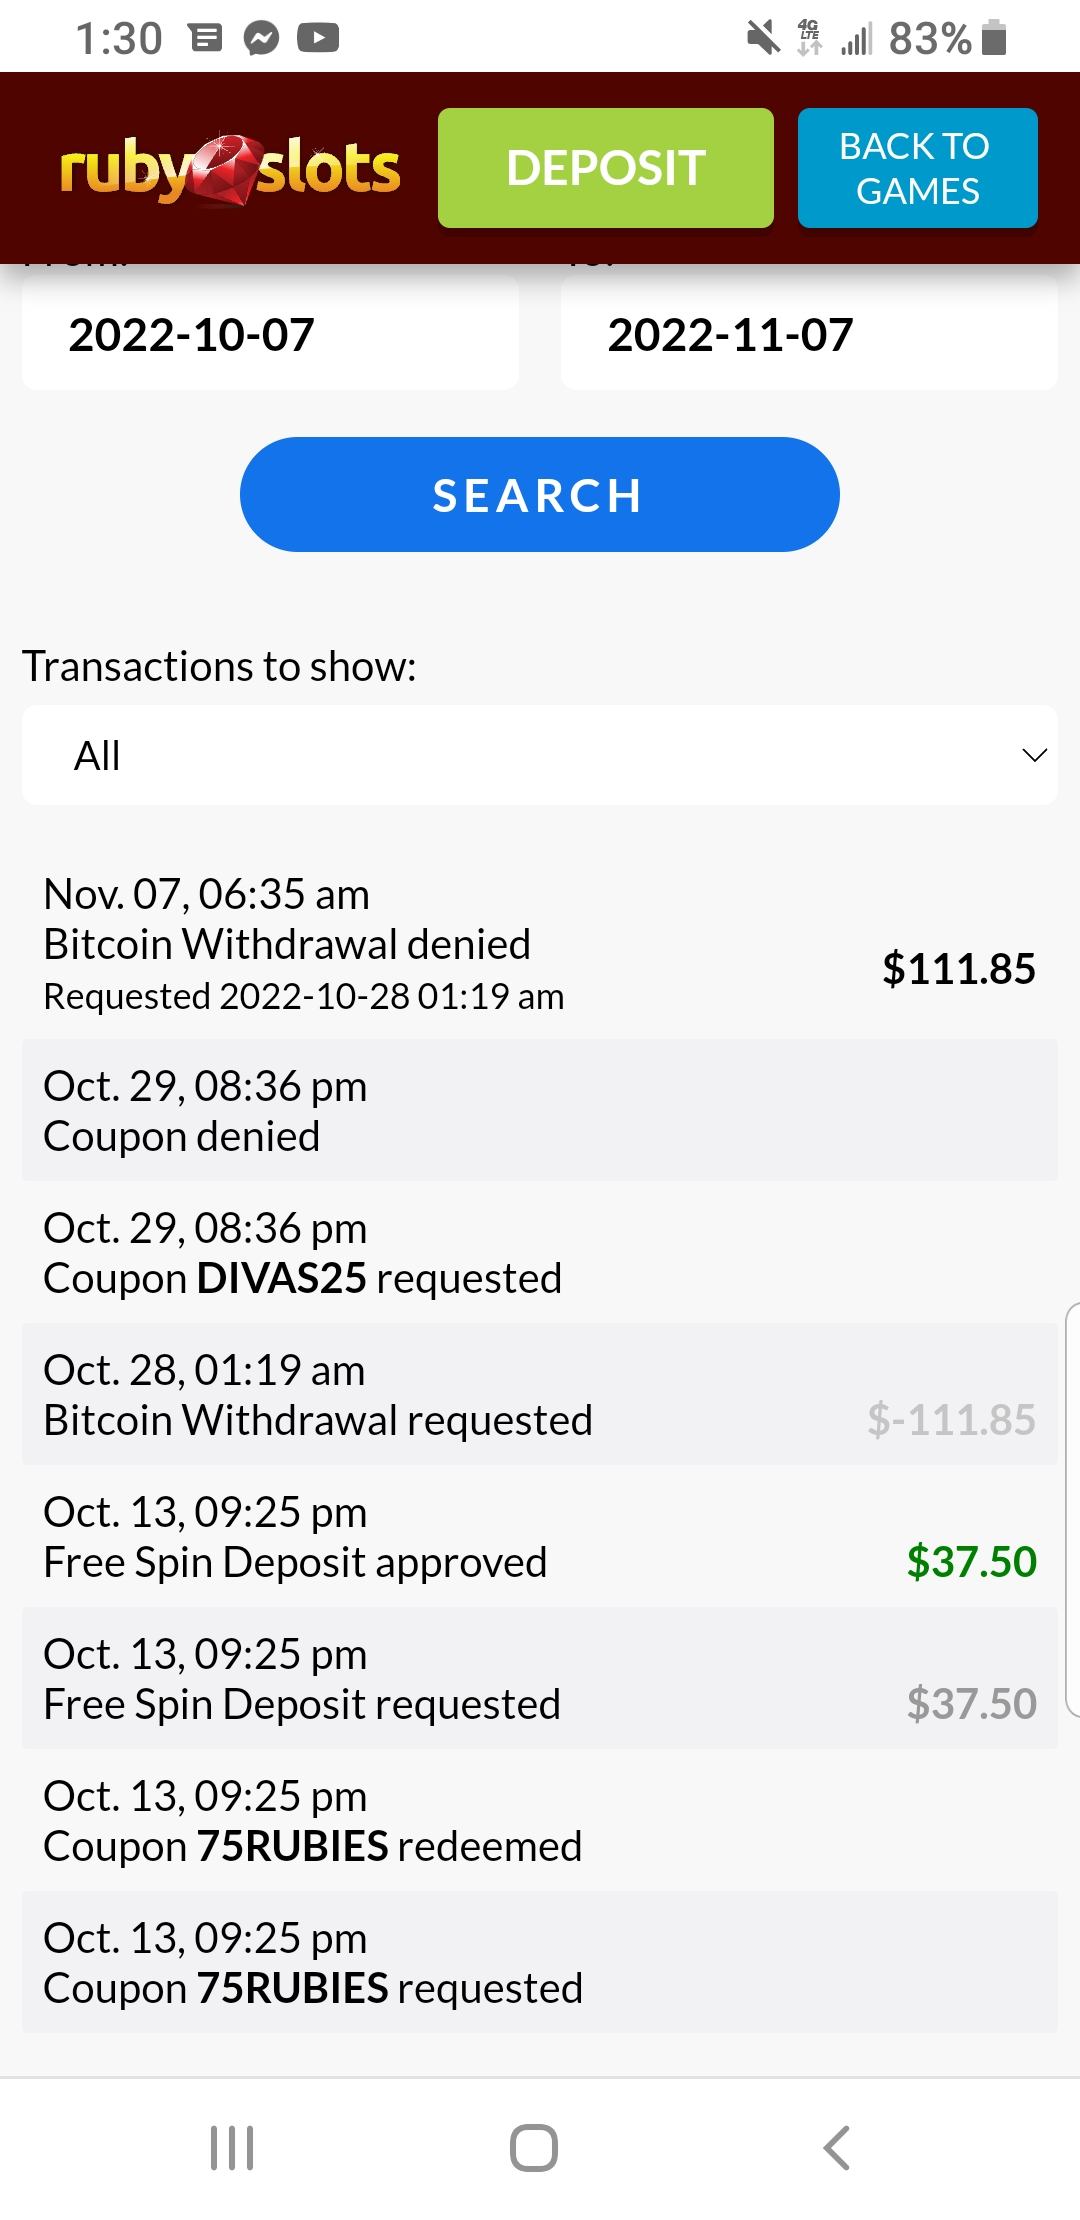
Task: Open the Transactions to show dropdown
Action: (x=540, y=755)
